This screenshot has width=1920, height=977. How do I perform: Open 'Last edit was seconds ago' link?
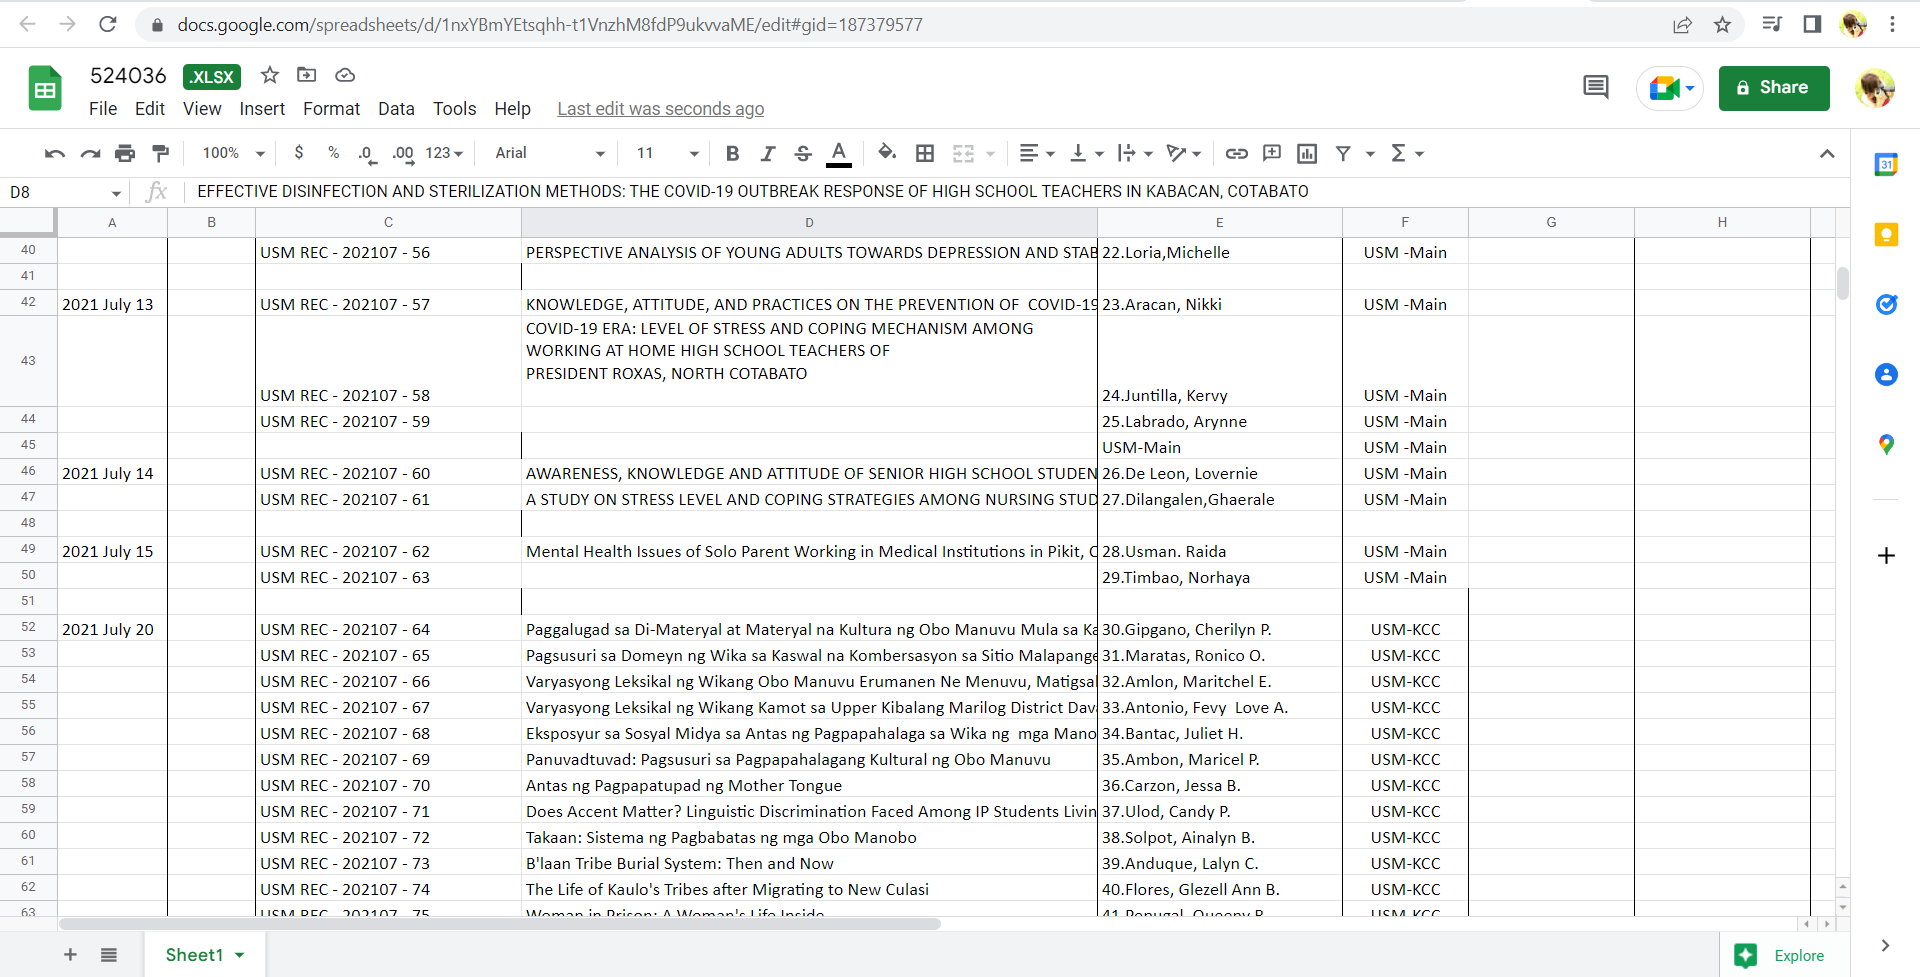click(x=661, y=109)
